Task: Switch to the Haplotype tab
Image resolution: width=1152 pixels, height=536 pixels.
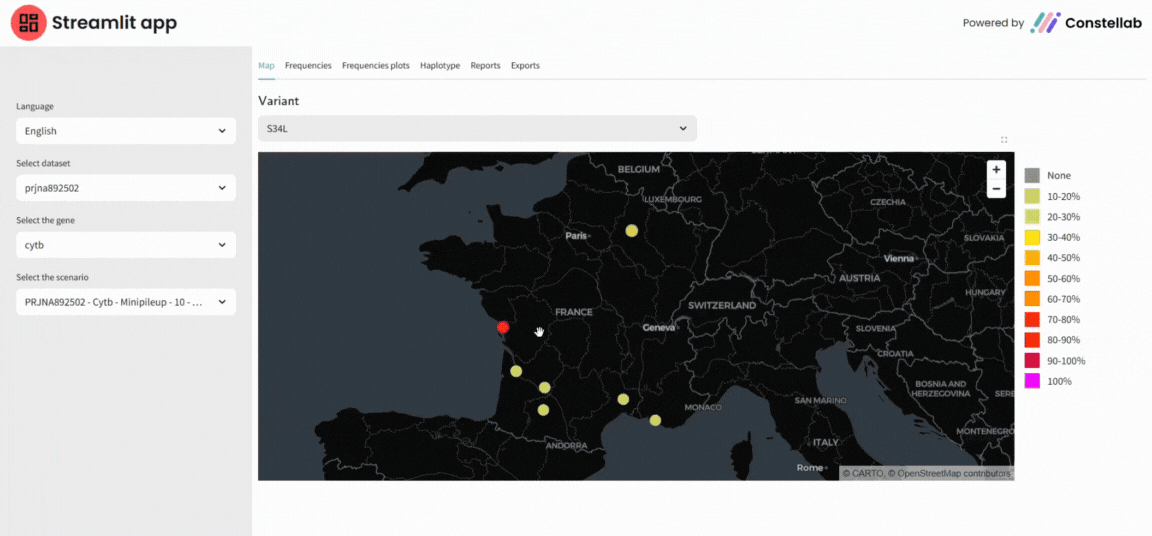Action: point(440,66)
